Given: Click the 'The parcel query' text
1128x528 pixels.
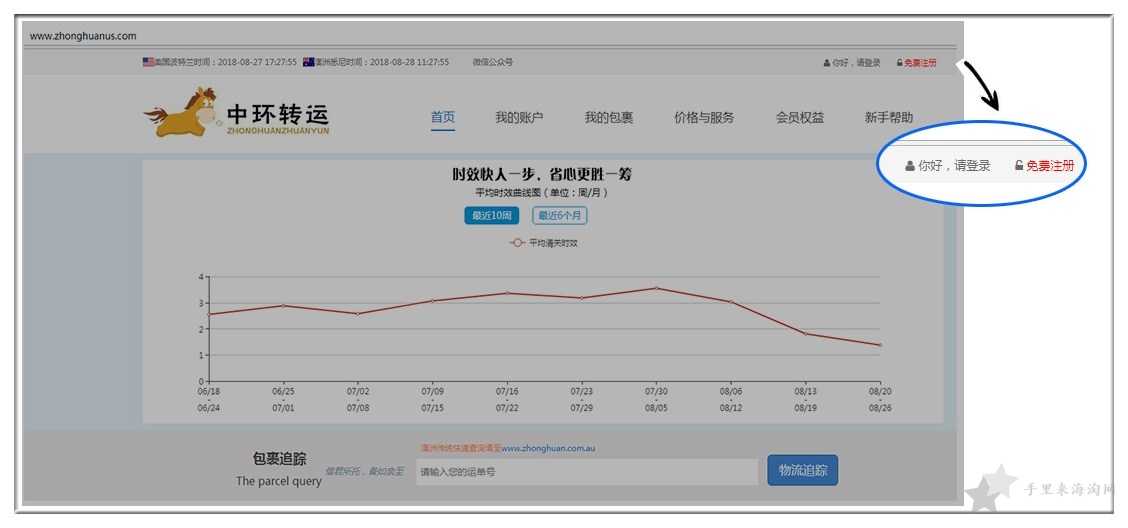Looking at the screenshot, I should pyautogui.click(x=278, y=481).
